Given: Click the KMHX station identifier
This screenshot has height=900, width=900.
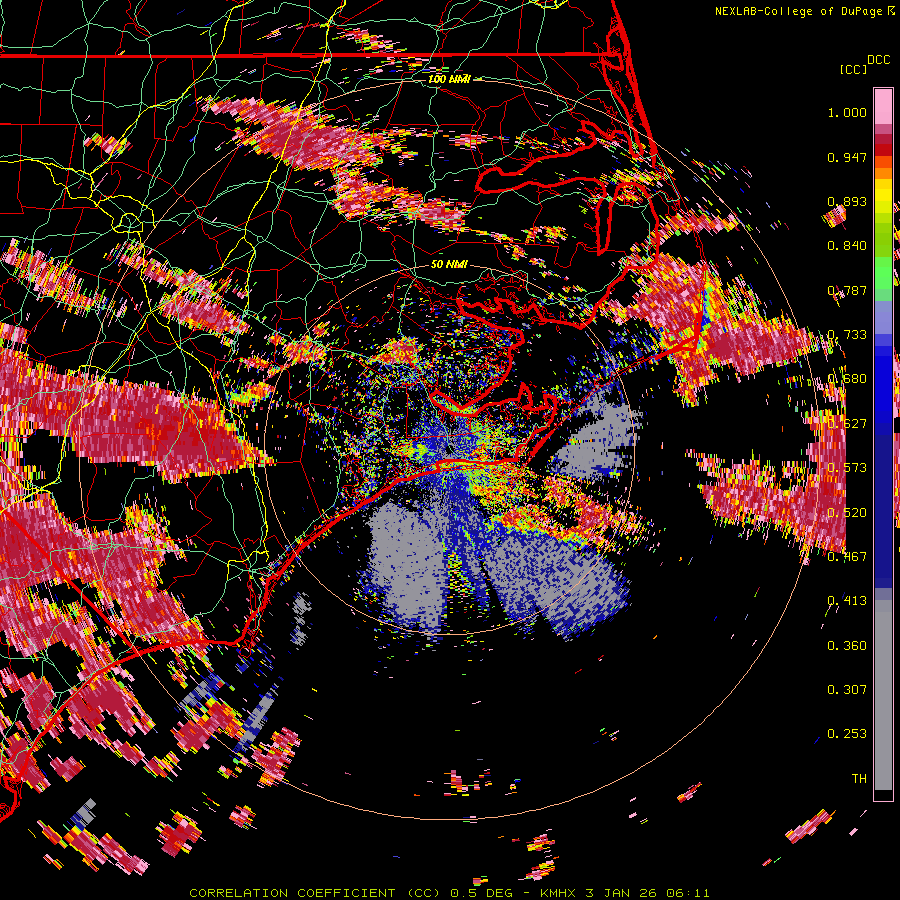Looking at the screenshot, I should (x=559, y=893).
